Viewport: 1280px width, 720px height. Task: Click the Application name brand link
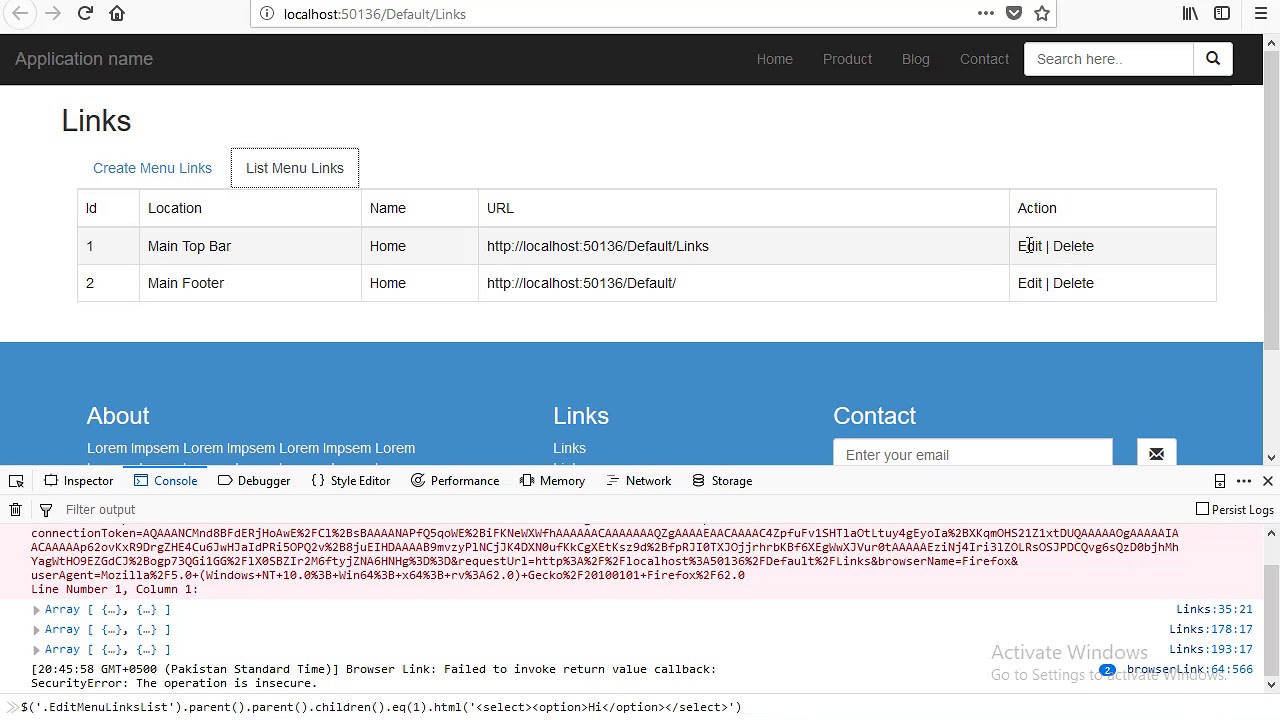(84, 59)
